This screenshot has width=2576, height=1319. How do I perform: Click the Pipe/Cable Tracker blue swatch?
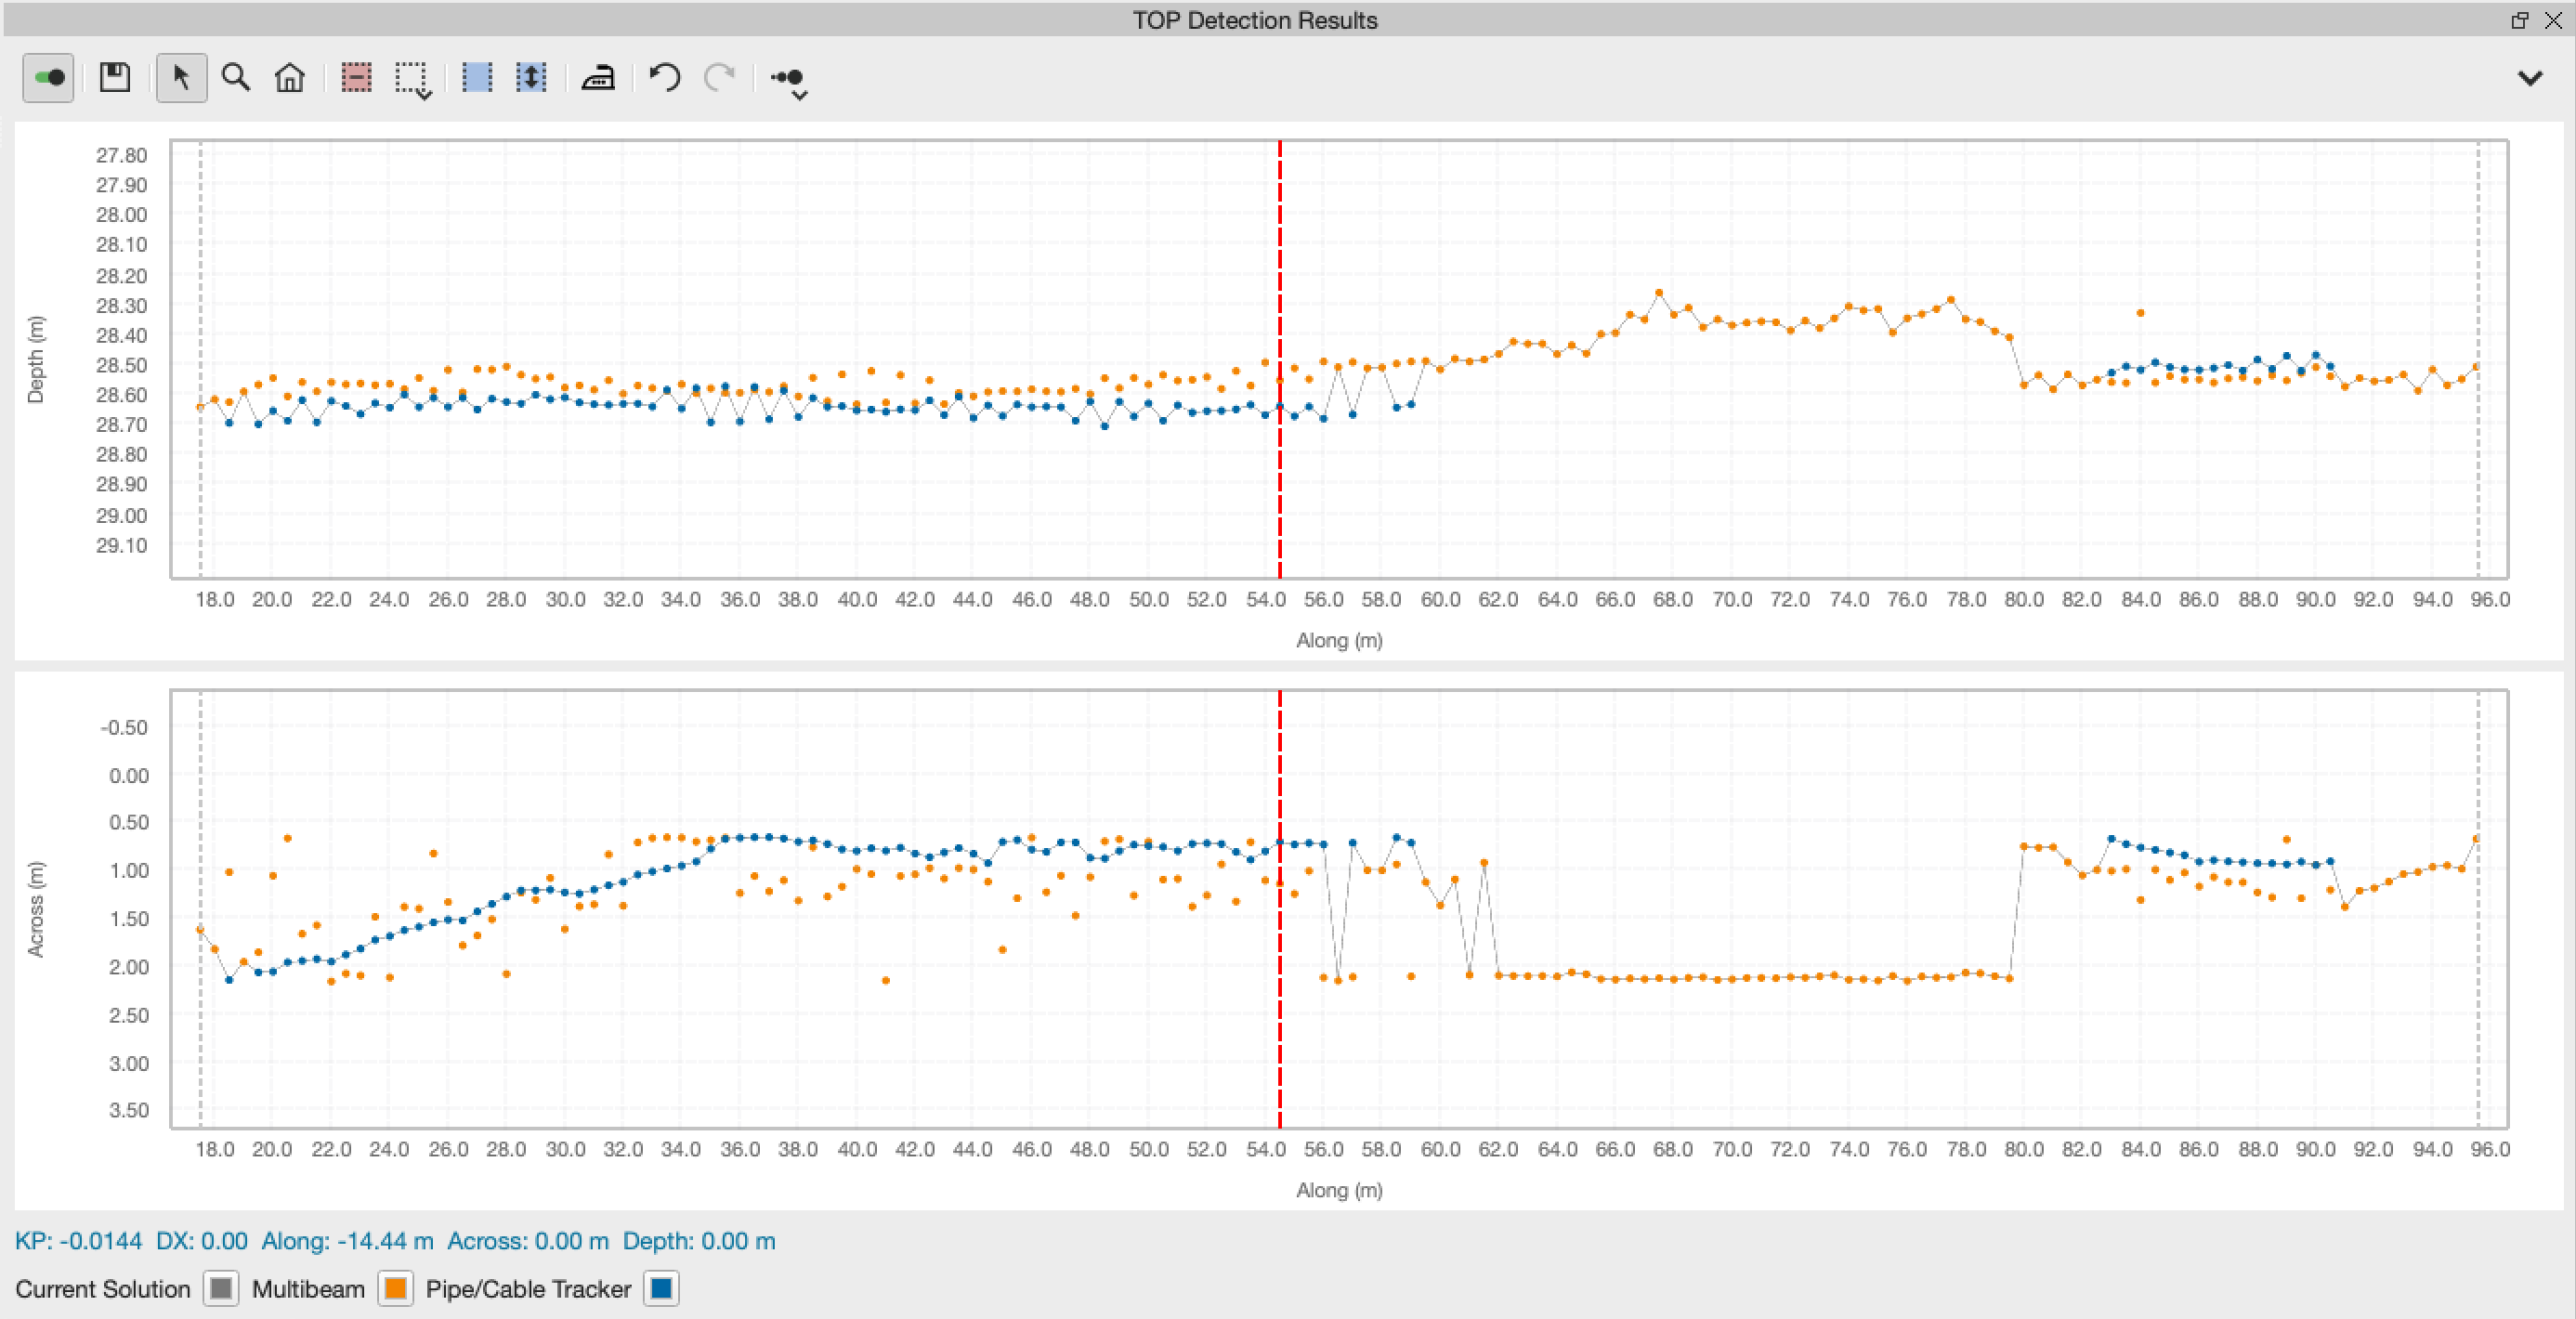click(661, 1289)
